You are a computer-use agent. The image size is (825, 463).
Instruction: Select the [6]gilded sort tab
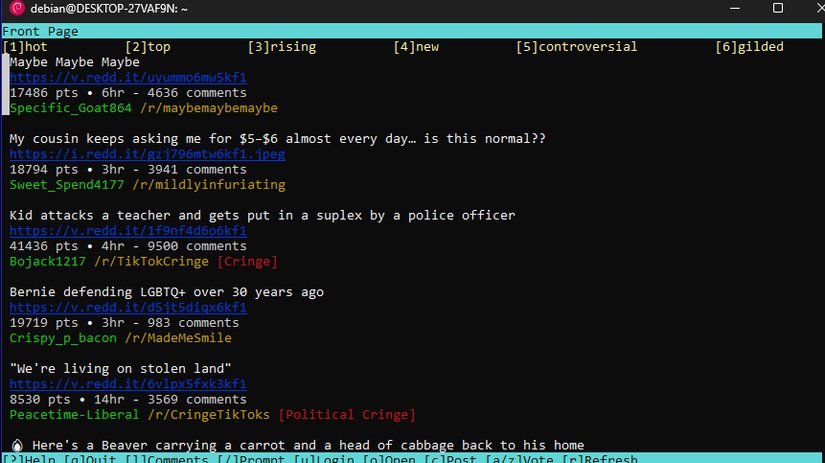coord(749,47)
